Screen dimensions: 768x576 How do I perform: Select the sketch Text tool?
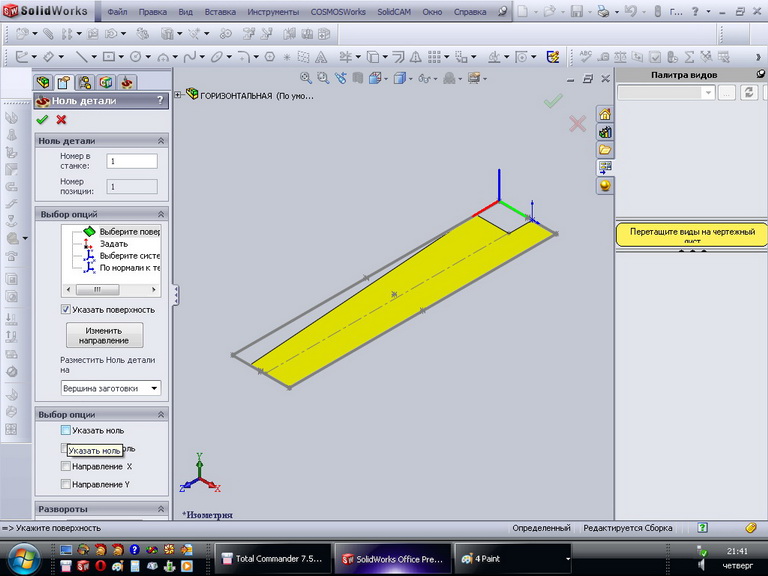pyautogui.click(x=321, y=57)
